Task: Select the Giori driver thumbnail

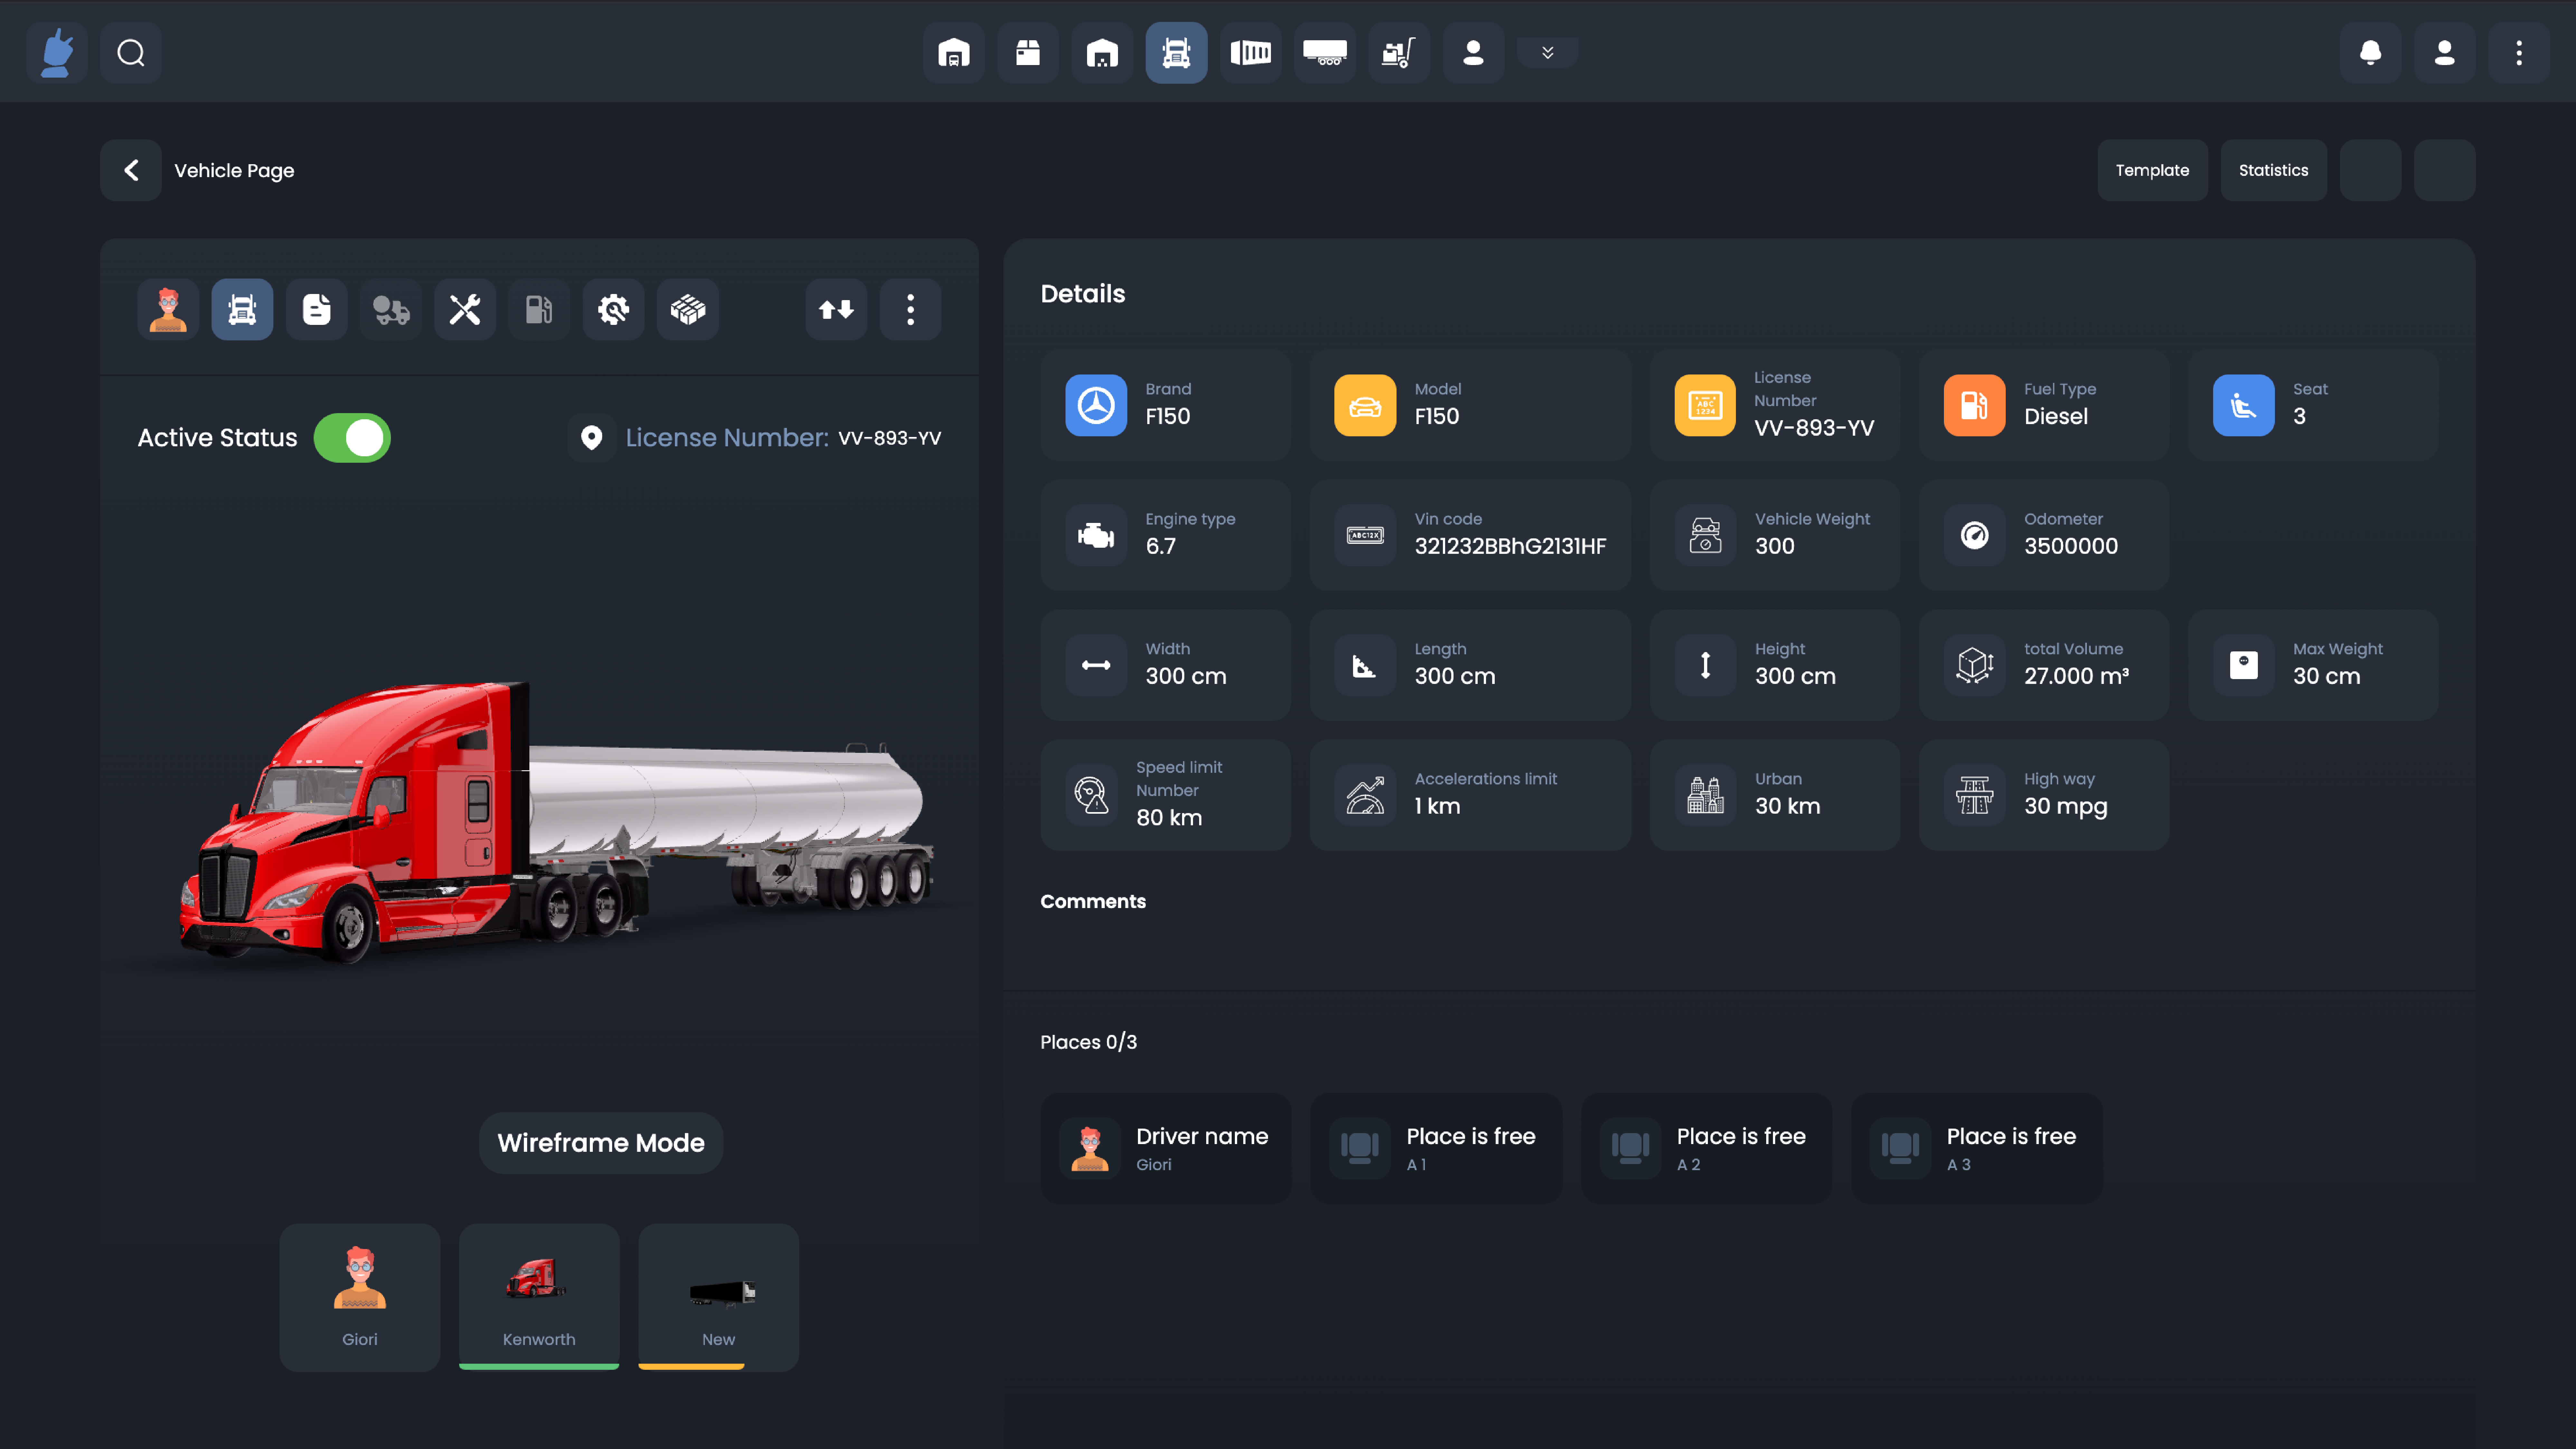Action: click(x=360, y=1297)
